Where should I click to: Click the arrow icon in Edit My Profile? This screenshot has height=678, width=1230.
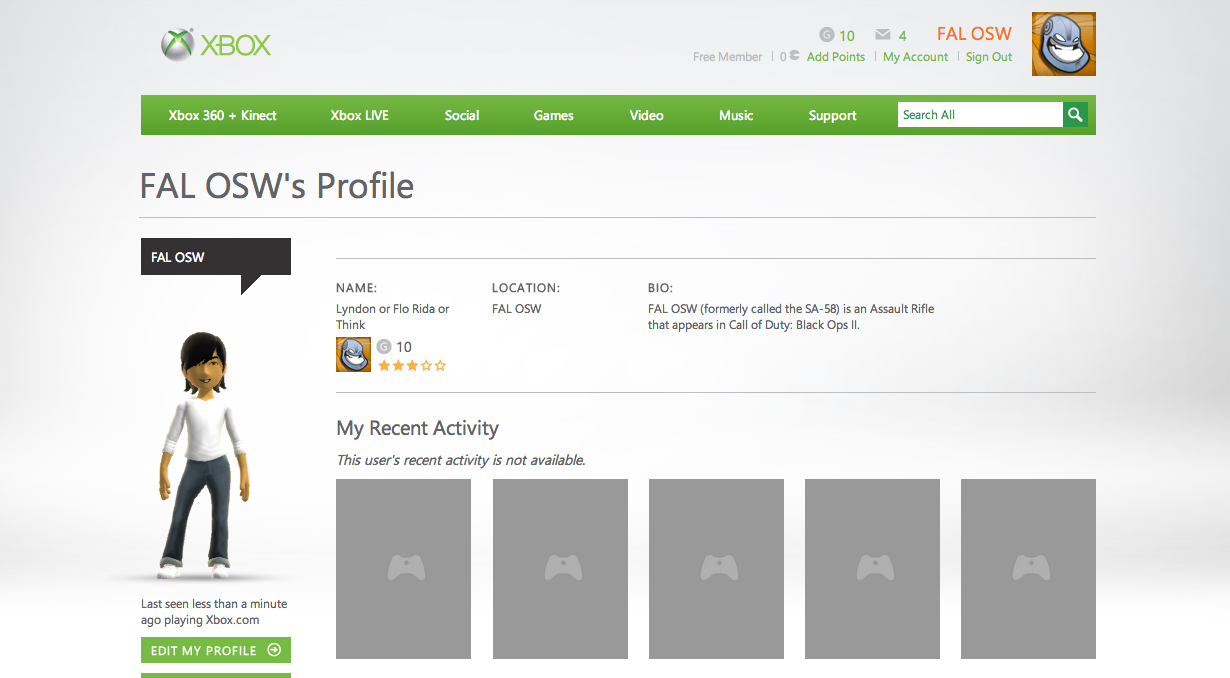[274, 650]
